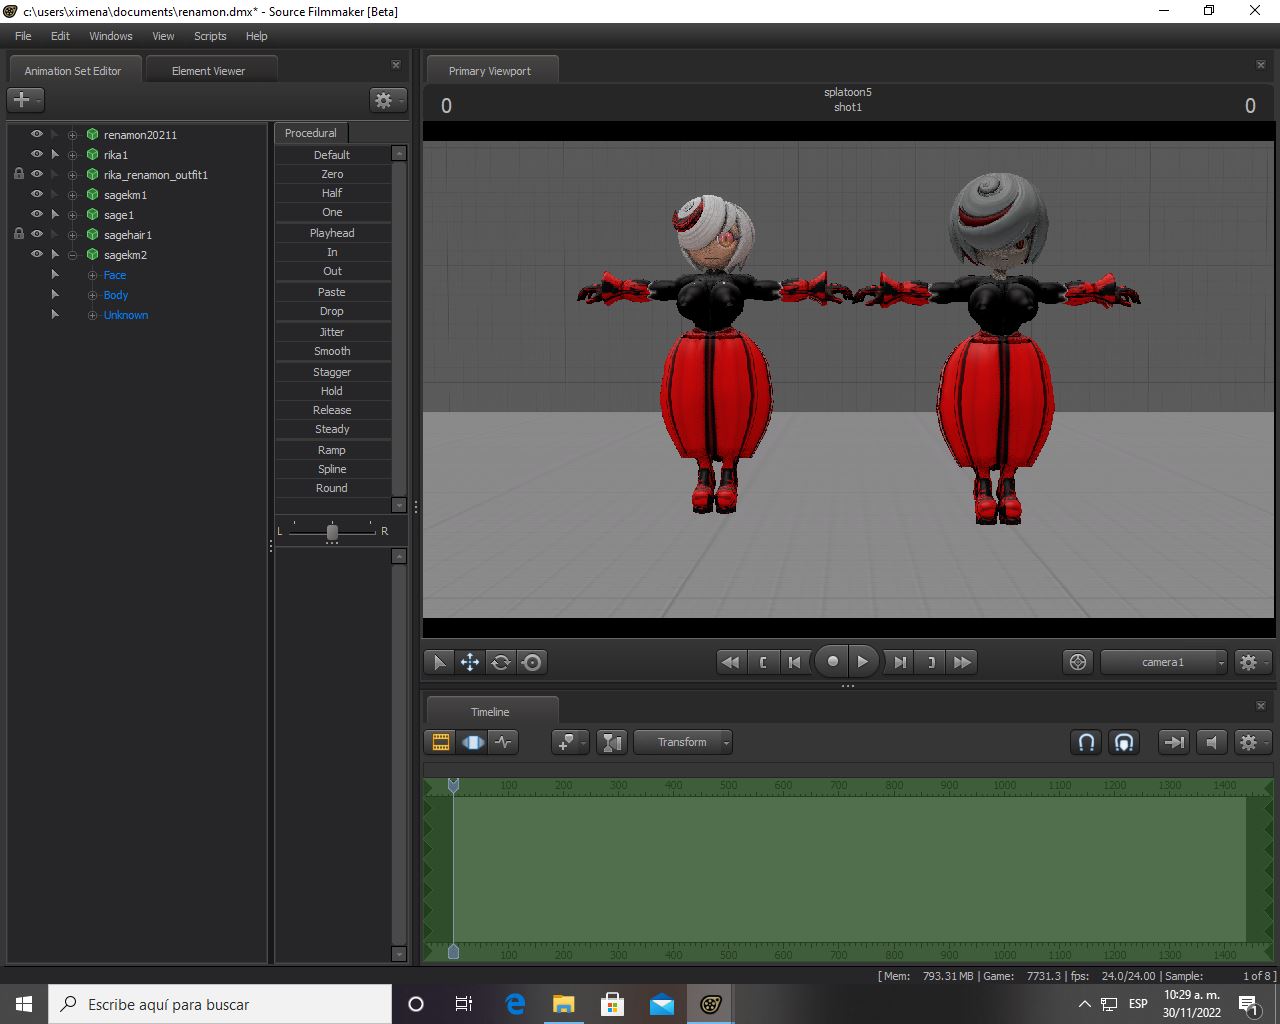
Task: Expand the Face control group
Action: coord(92,275)
